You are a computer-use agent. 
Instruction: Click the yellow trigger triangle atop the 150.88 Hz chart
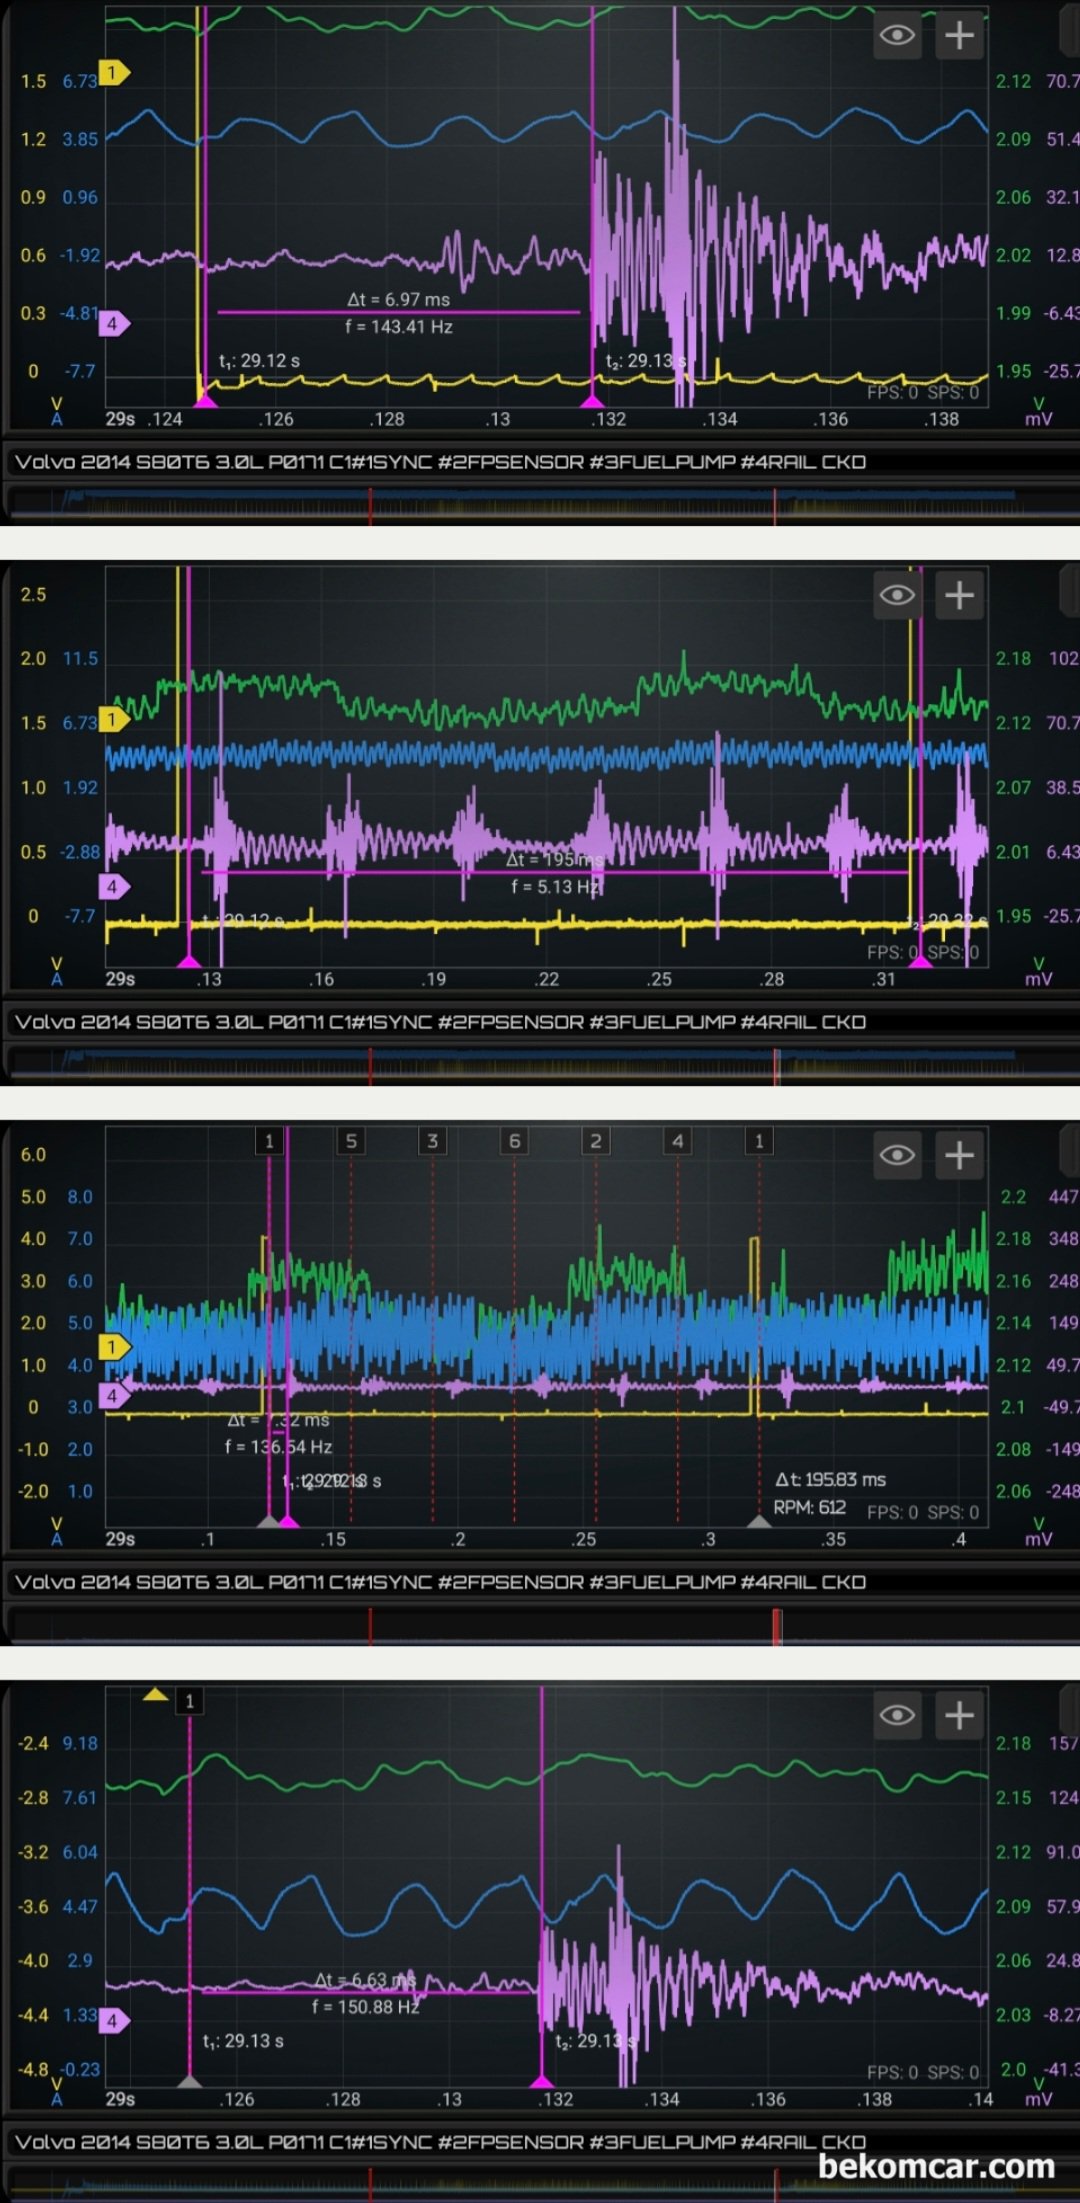pos(155,1694)
